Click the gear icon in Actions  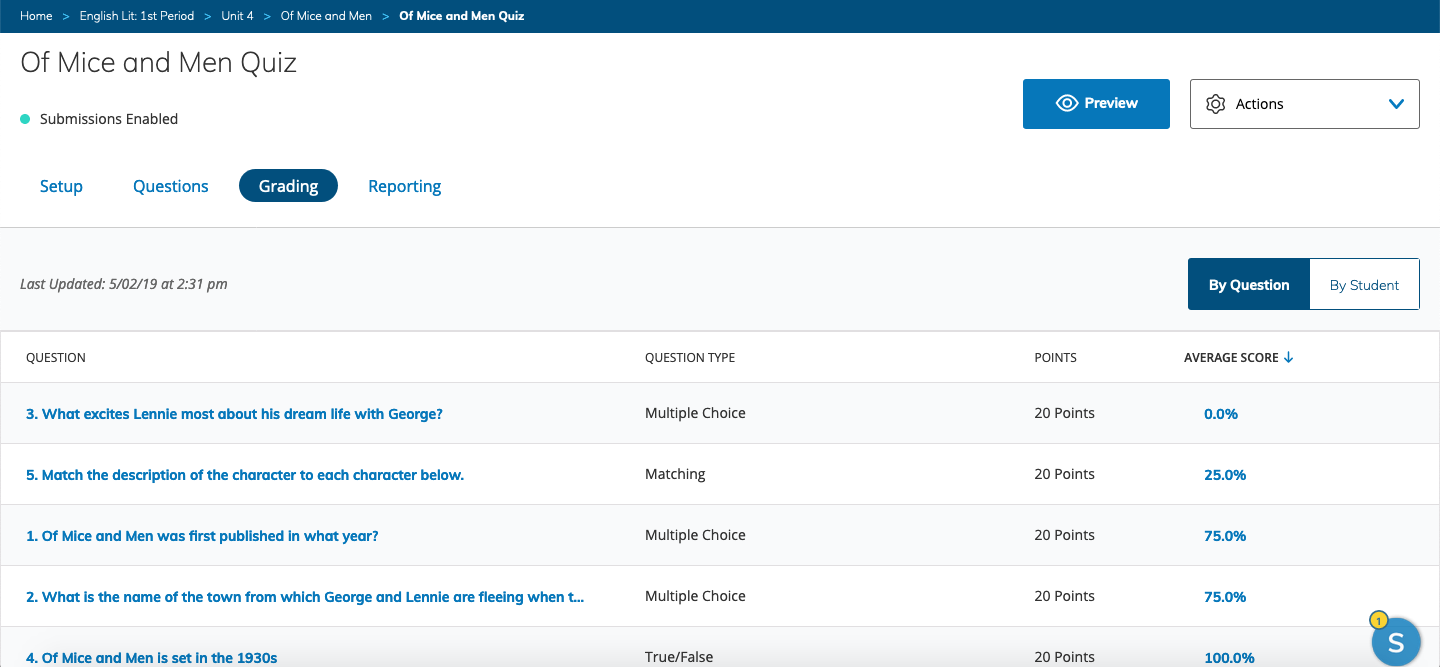point(1215,104)
